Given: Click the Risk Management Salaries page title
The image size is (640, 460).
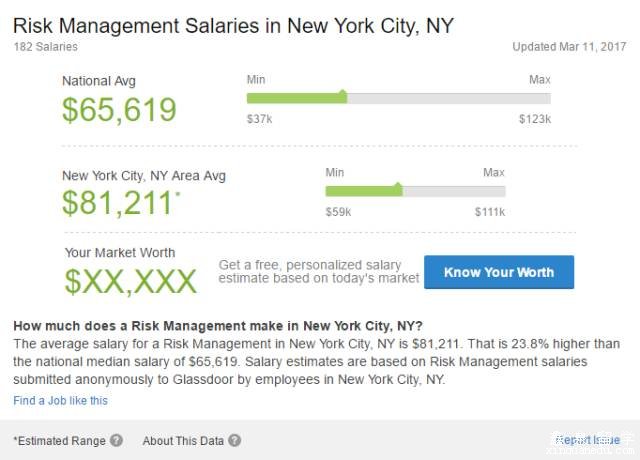Looking at the screenshot, I should [233, 26].
